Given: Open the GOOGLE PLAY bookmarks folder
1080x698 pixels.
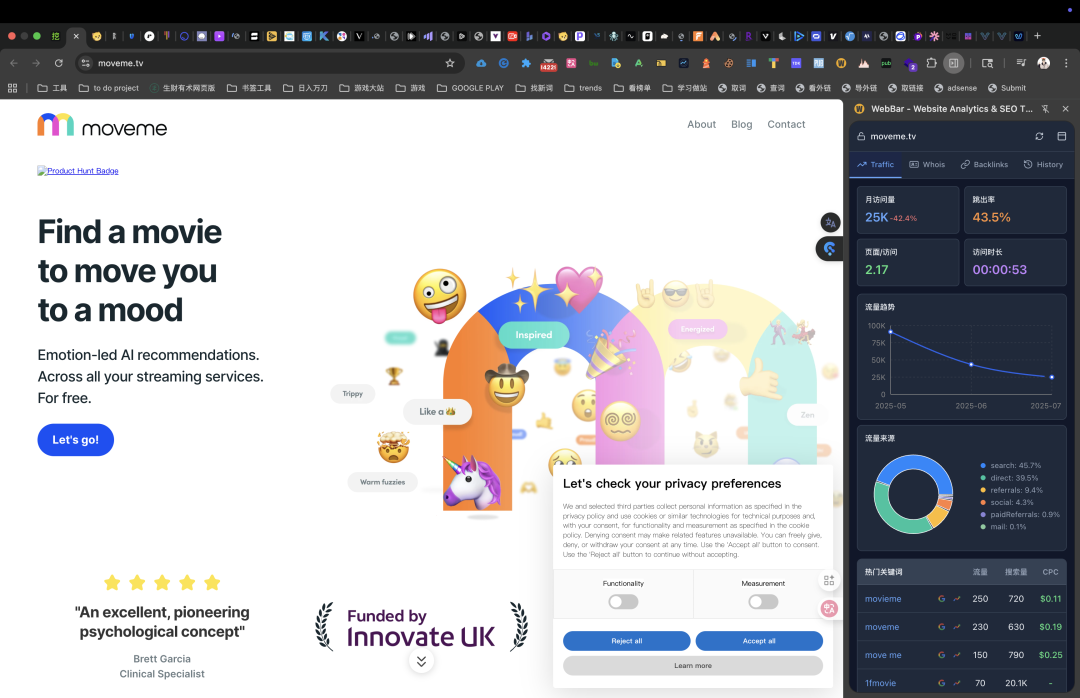Looking at the screenshot, I should pyautogui.click(x=470, y=88).
